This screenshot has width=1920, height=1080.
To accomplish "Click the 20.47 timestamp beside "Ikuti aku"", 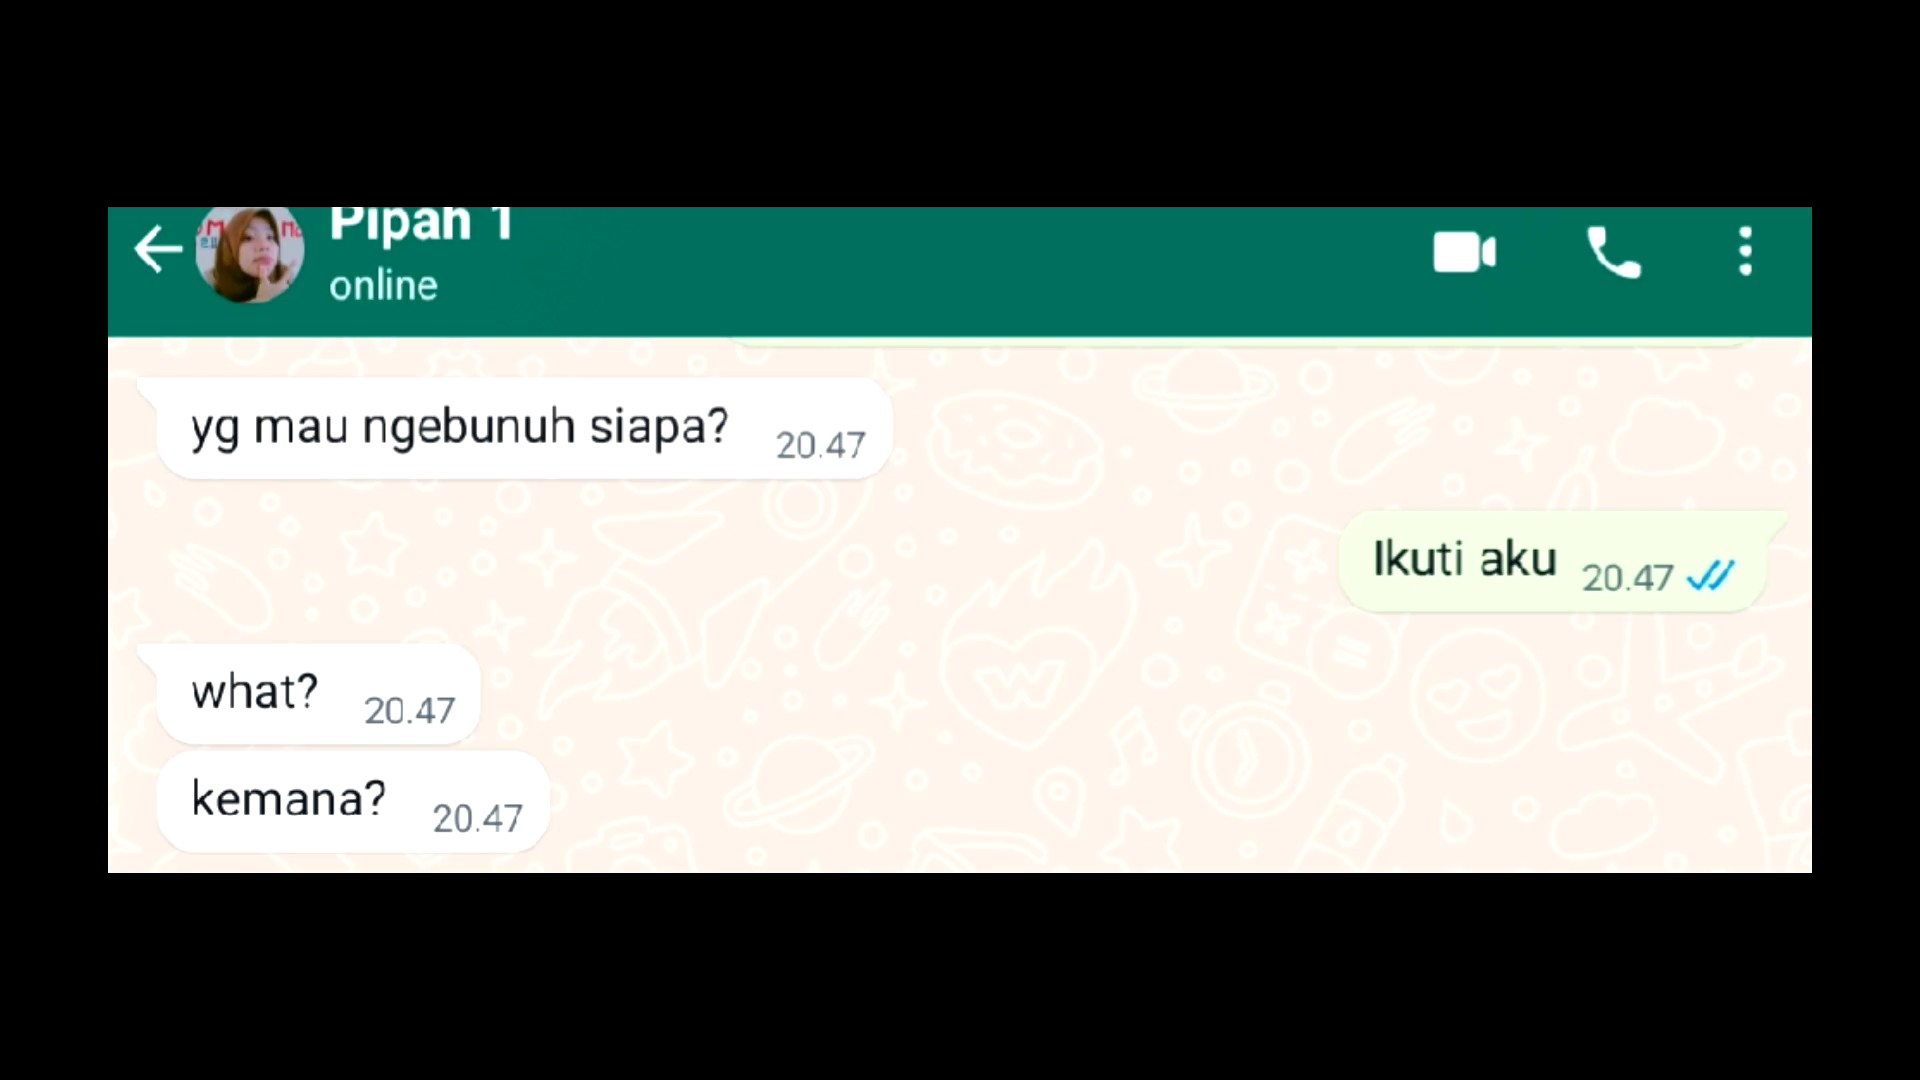I will [1627, 578].
